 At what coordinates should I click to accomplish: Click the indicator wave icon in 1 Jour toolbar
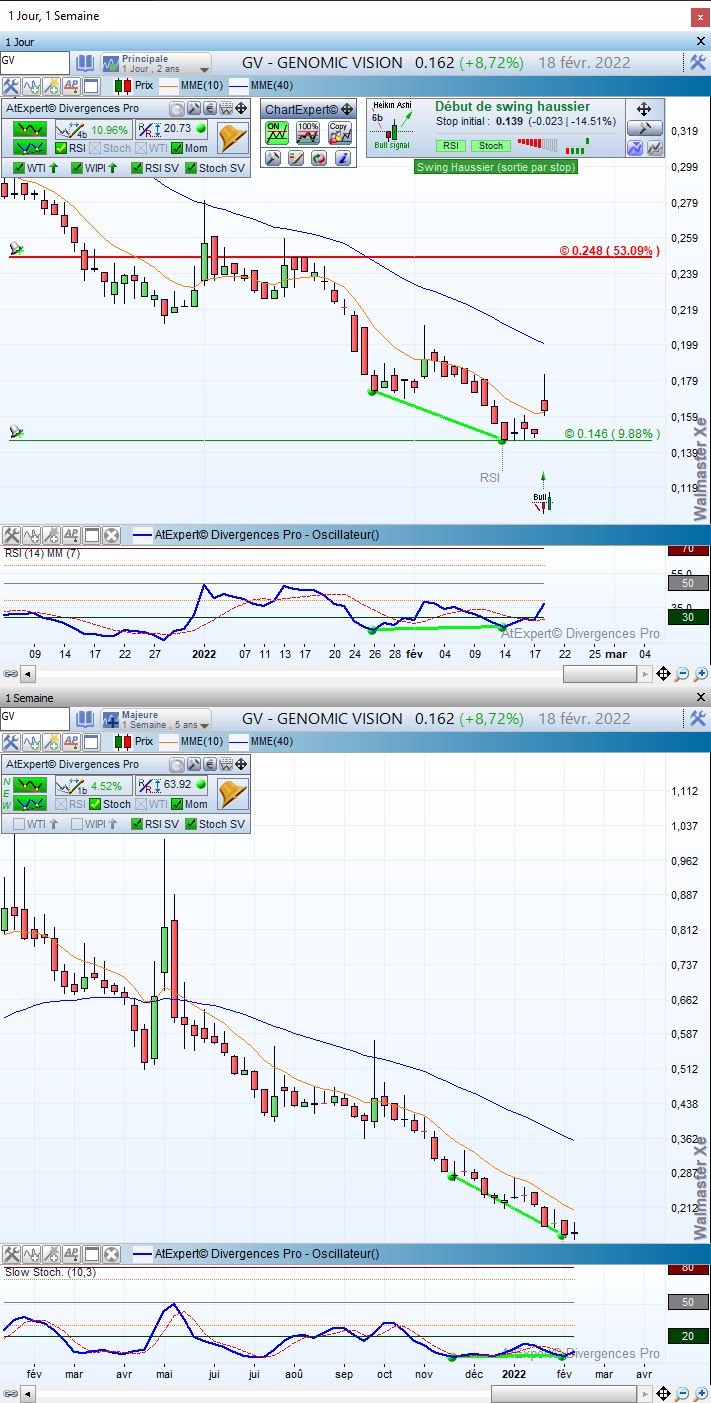(x=31, y=87)
